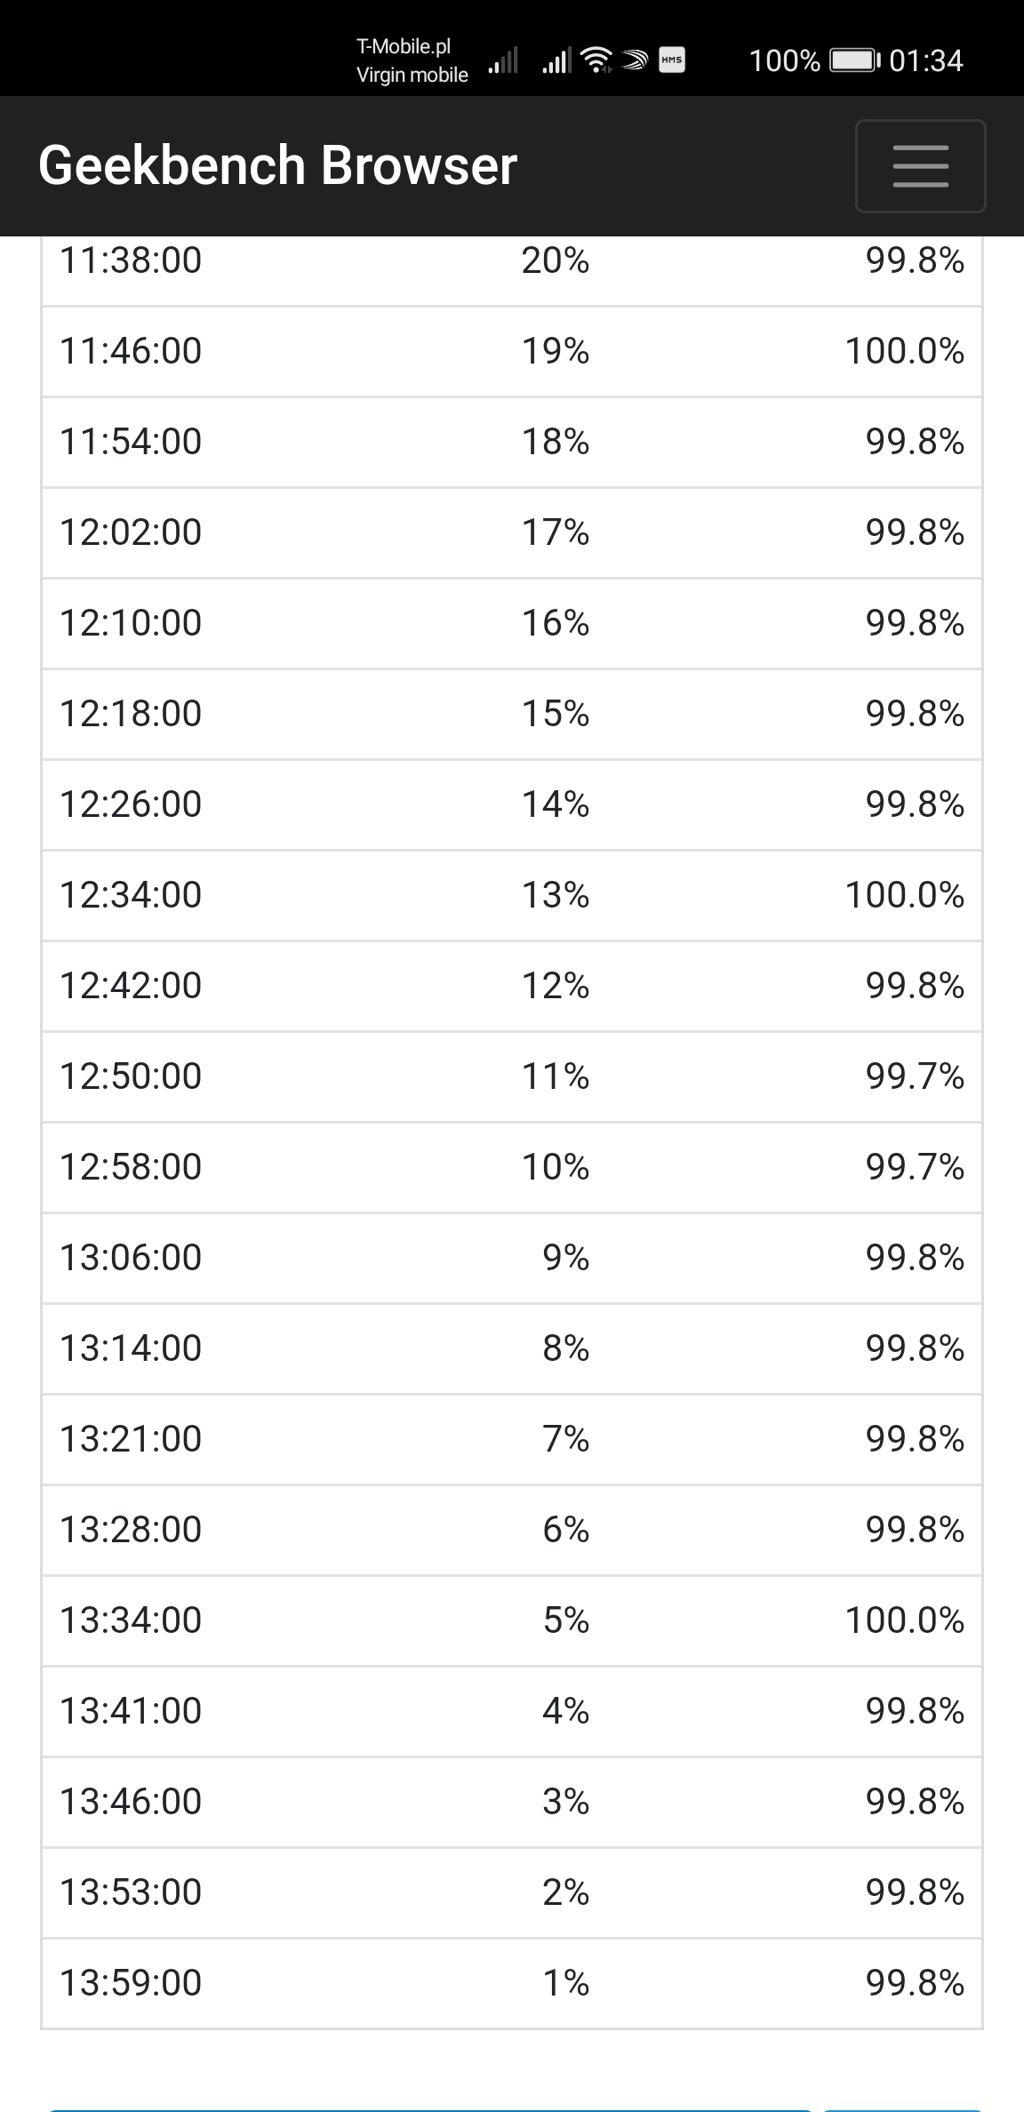
Task: Select the 99.7% value in 12:58:00 row
Action: pyautogui.click(x=914, y=1167)
